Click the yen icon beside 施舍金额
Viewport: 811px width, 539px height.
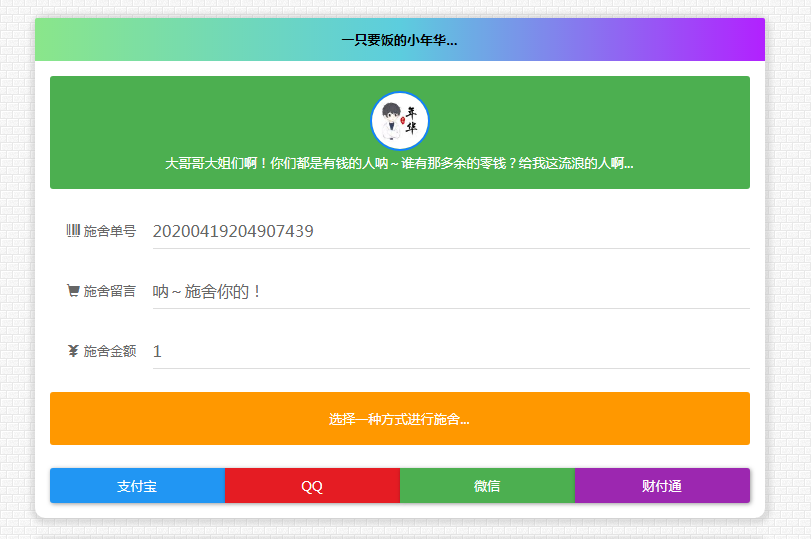pos(73,351)
